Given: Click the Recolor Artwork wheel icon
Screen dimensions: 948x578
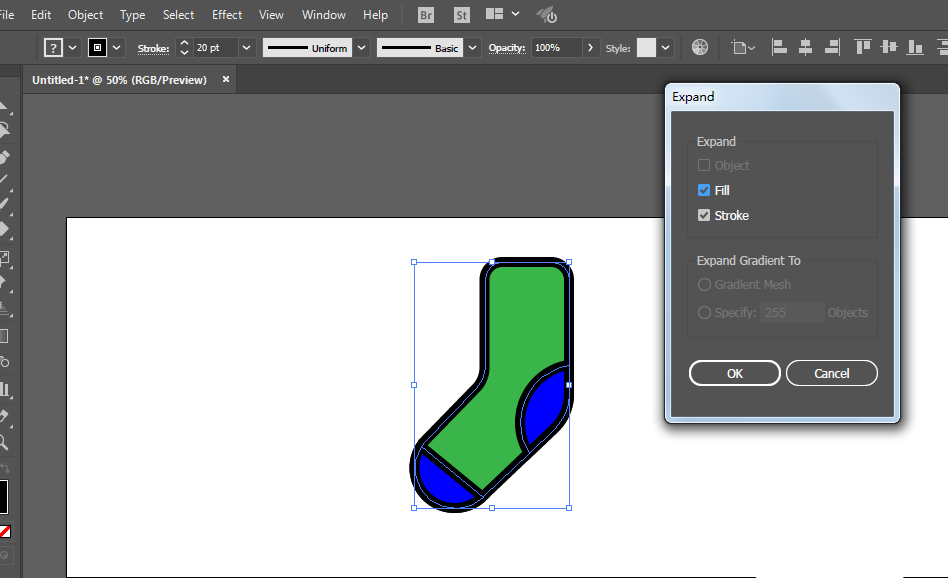Looking at the screenshot, I should point(700,47).
